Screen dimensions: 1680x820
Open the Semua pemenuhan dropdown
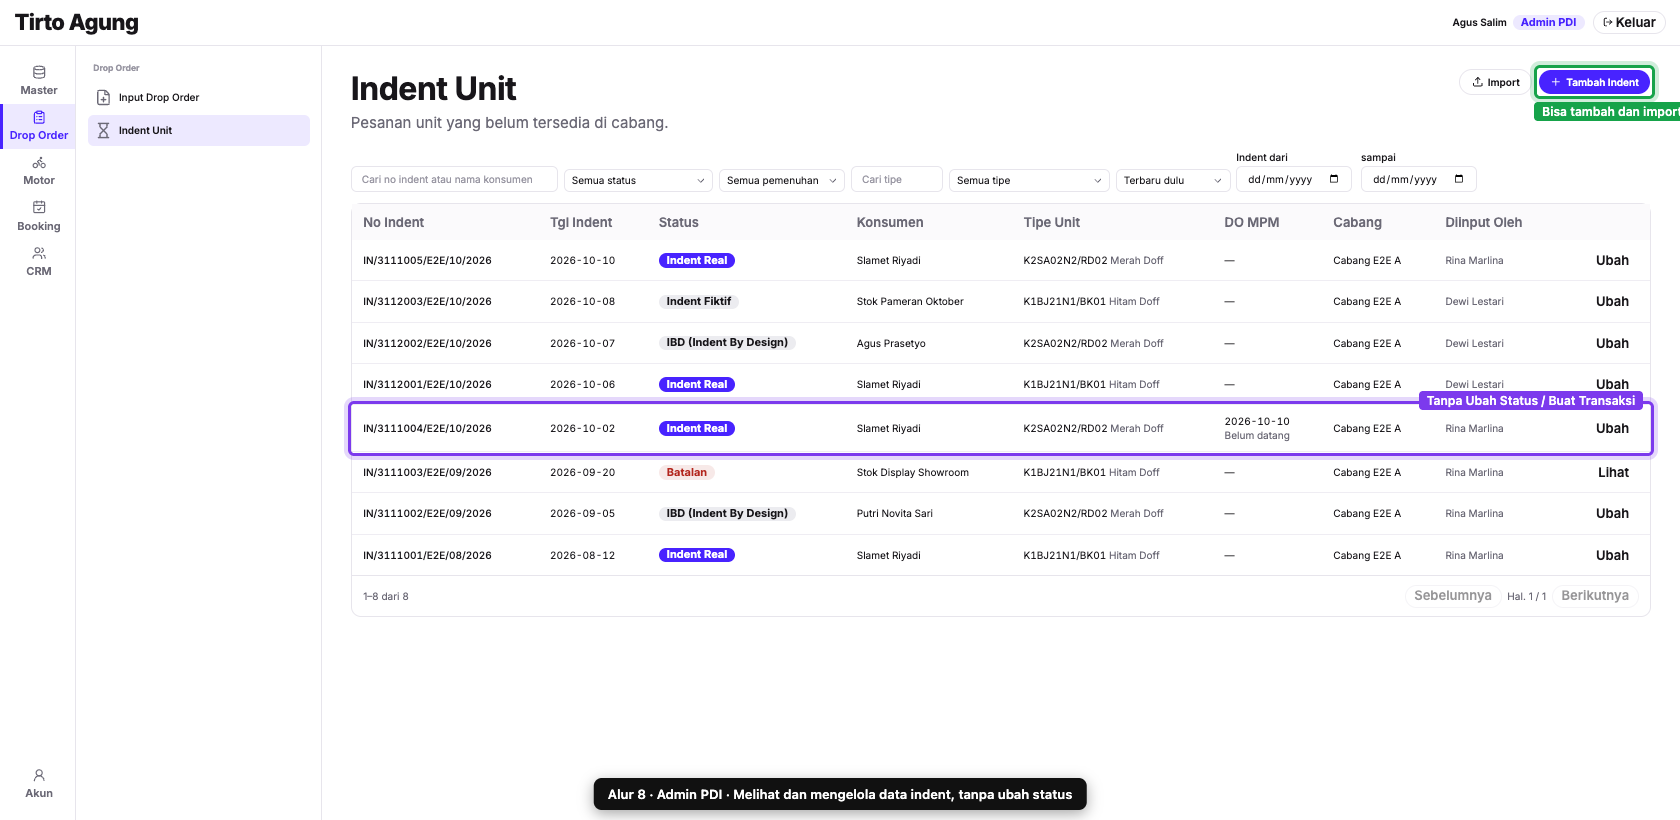point(782,180)
